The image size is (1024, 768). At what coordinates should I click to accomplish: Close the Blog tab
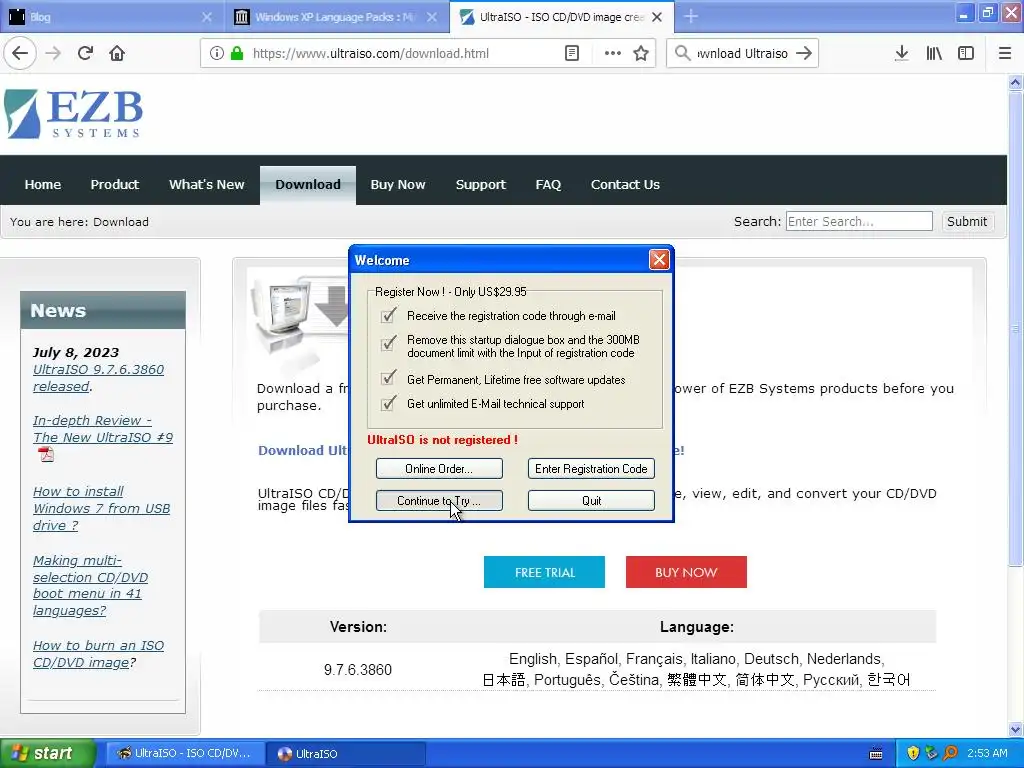tap(206, 17)
